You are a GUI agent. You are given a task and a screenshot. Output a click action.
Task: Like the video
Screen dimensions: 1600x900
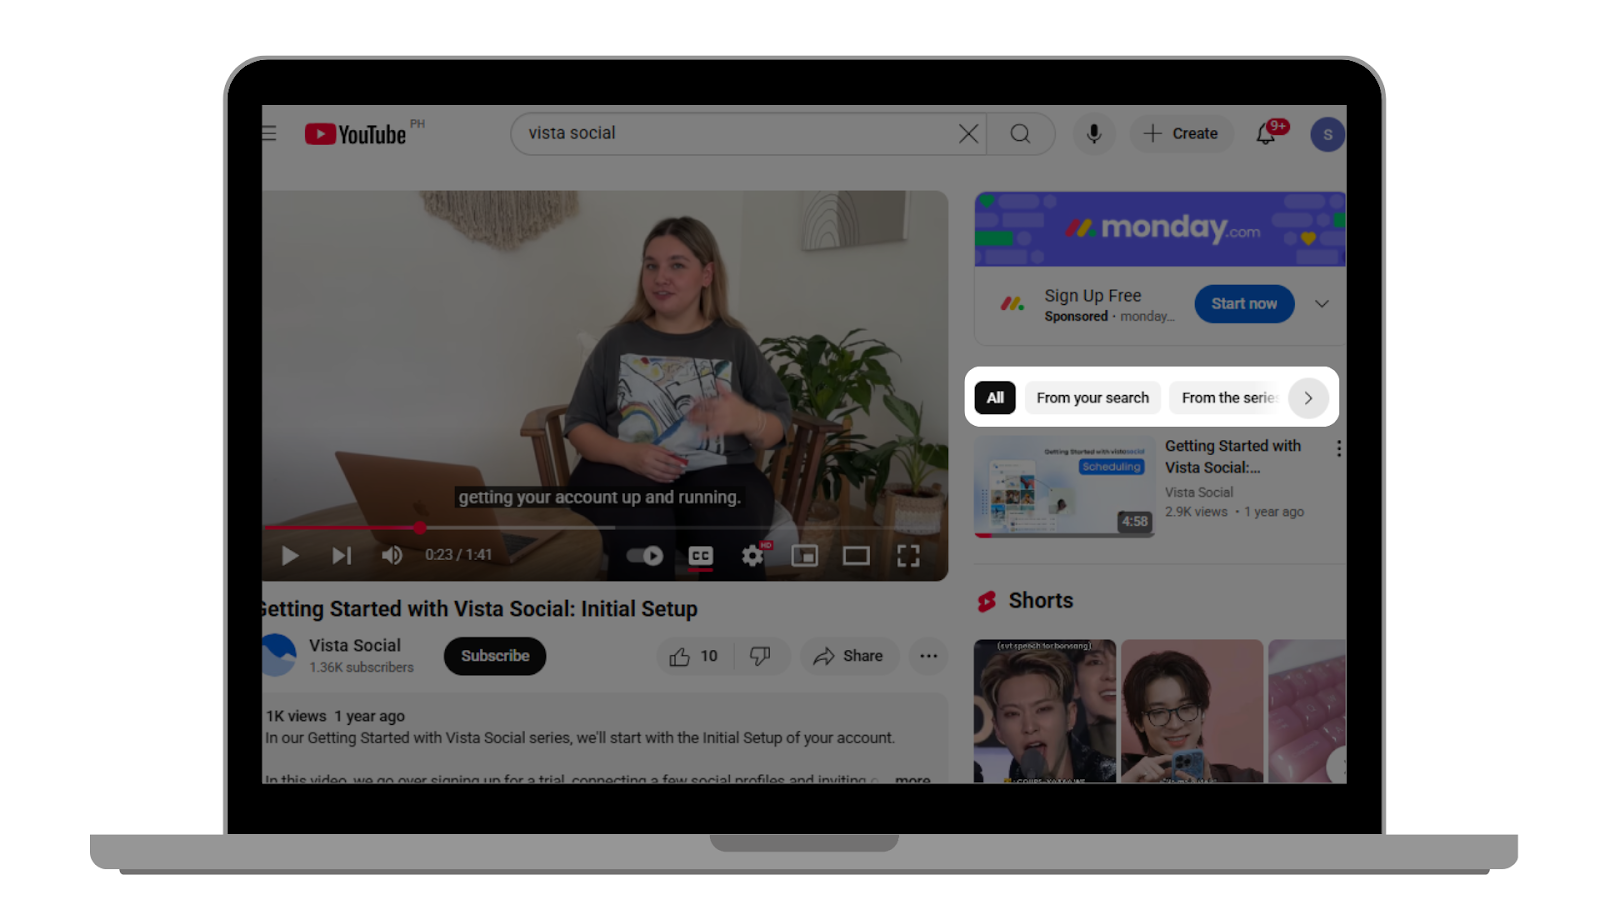(x=694, y=656)
